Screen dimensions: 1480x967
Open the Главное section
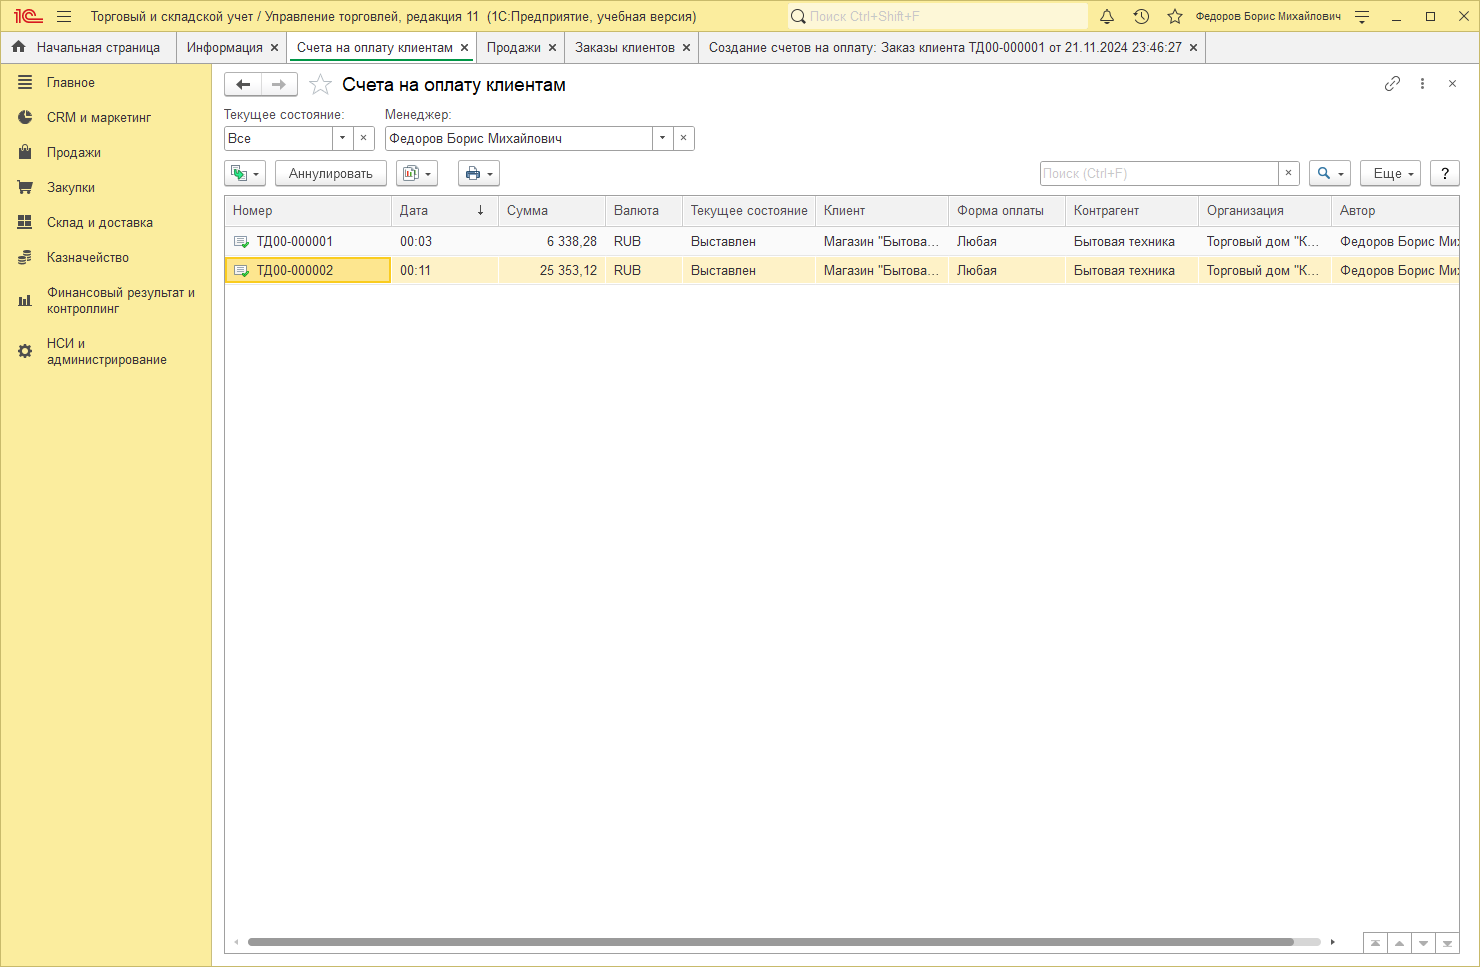106,83
